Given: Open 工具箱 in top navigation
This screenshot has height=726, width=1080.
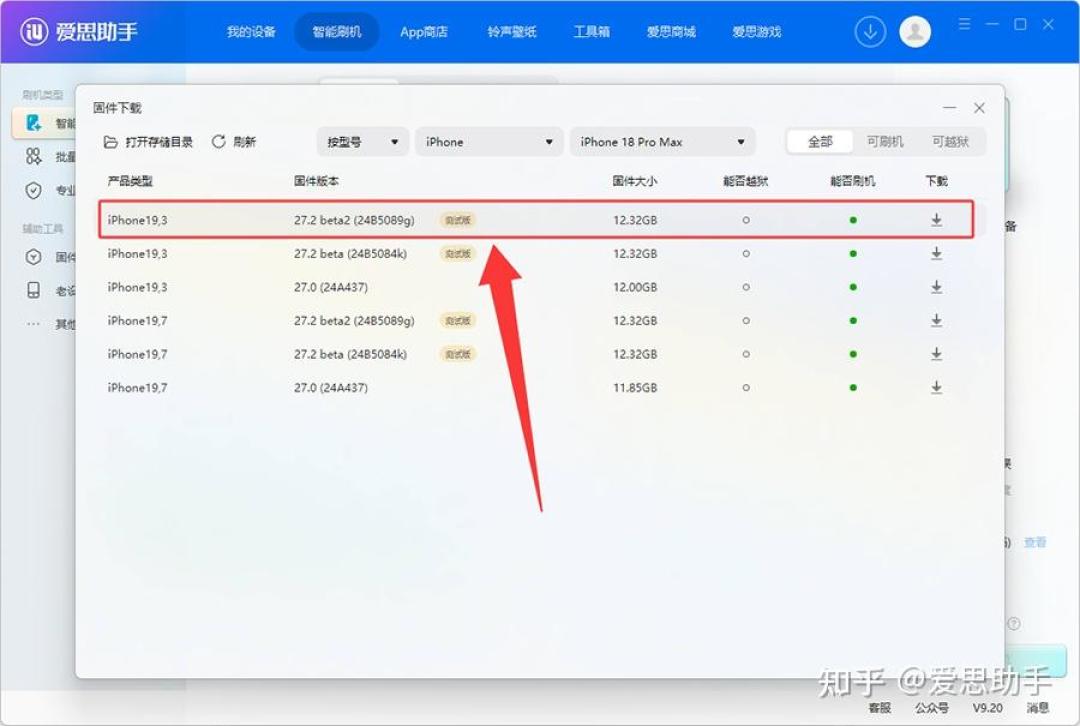Looking at the screenshot, I should [x=591, y=32].
